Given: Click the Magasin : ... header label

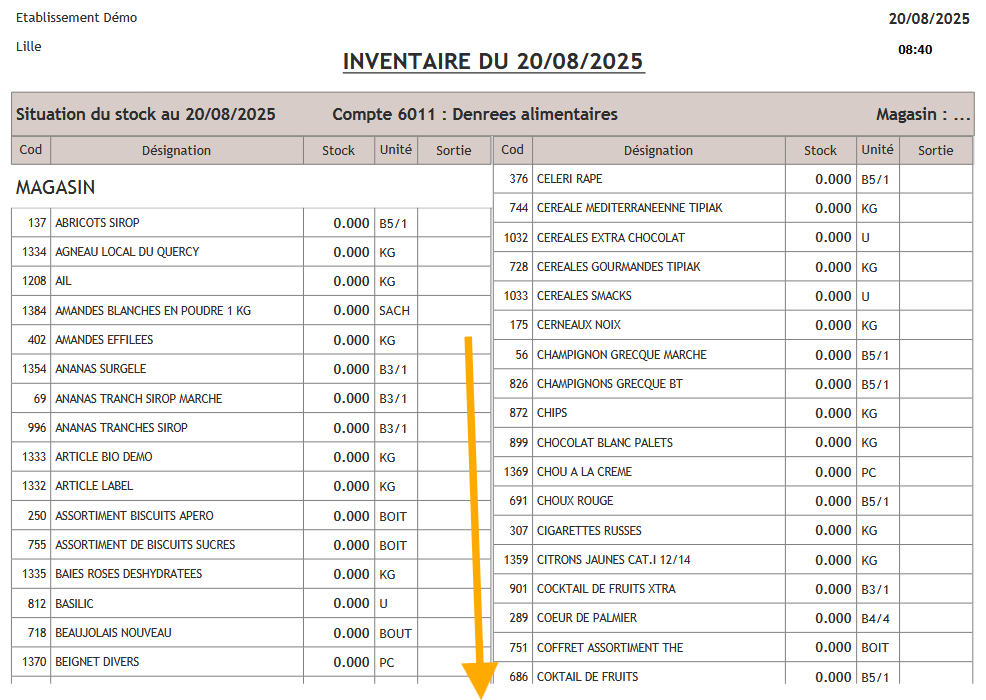Looking at the screenshot, I should click(923, 114).
